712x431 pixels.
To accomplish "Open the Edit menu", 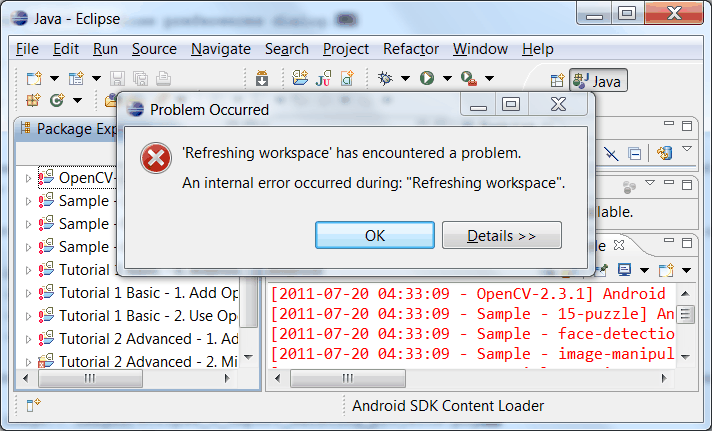I will (66, 49).
